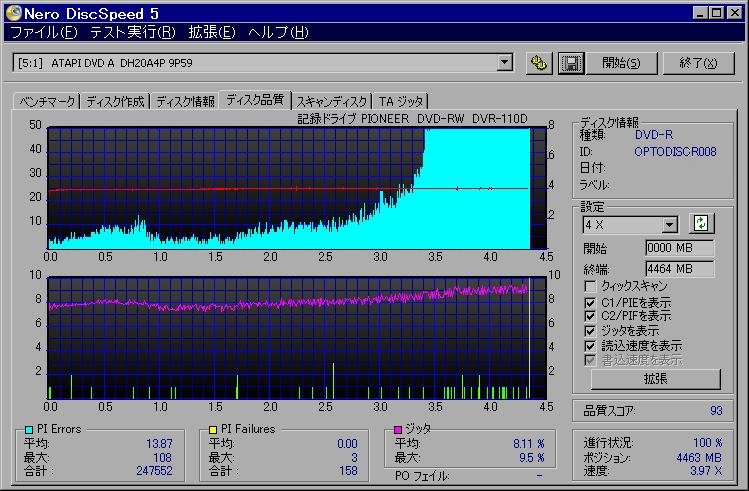Open the テスト実行(R) menu

click(133, 32)
